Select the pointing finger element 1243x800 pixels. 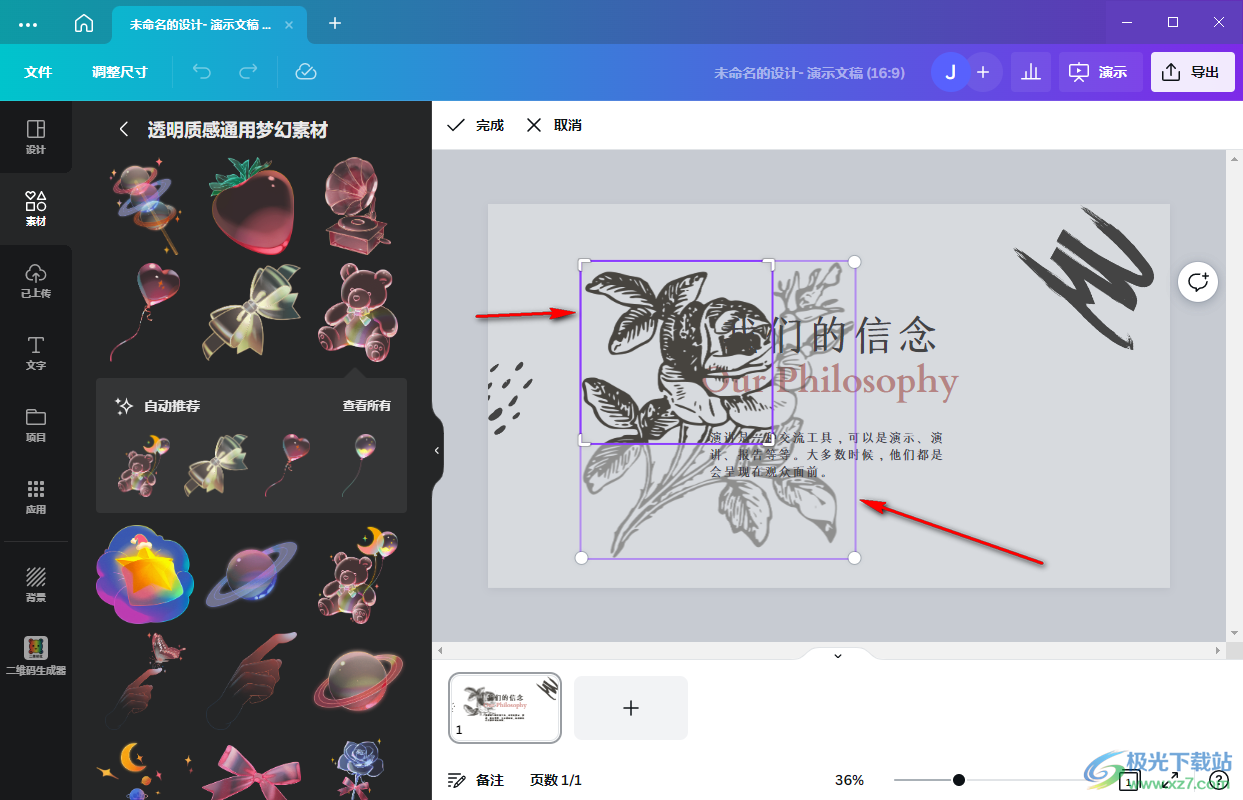coord(251,681)
